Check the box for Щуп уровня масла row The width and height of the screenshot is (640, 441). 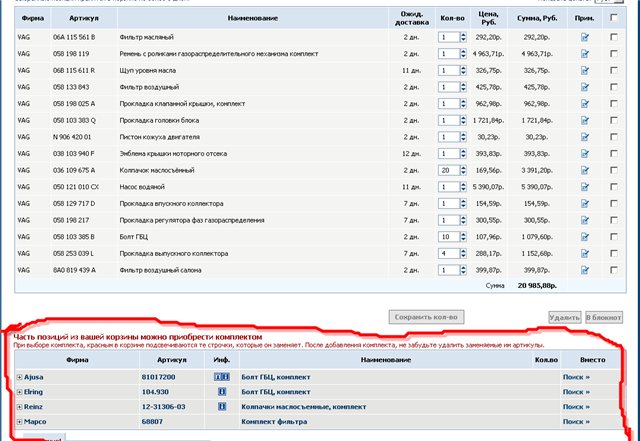click(x=613, y=70)
